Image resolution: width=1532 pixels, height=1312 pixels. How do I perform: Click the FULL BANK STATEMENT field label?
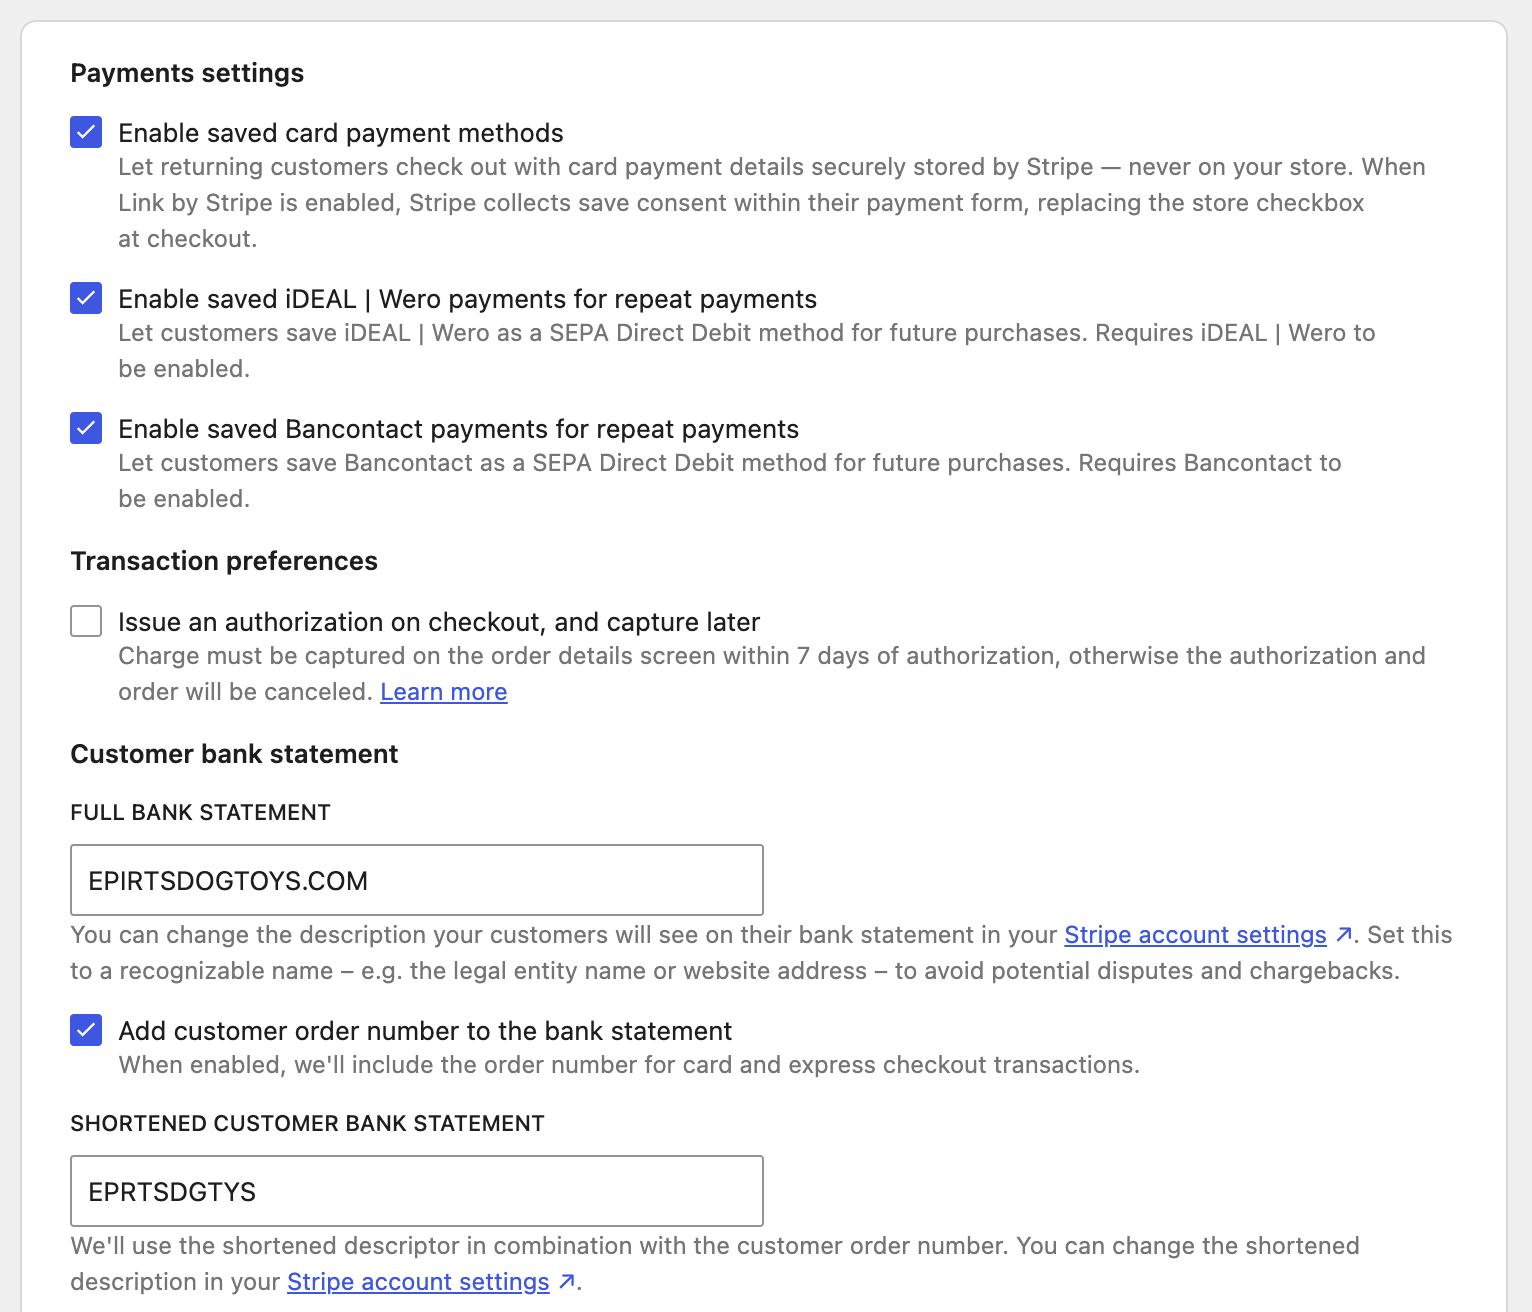tap(200, 812)
